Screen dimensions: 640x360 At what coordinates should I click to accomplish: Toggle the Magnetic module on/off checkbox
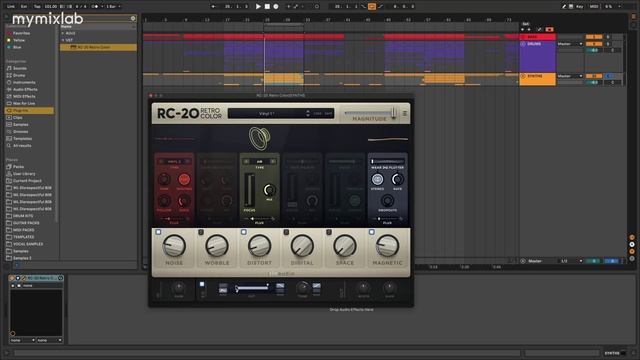point(371,232)
